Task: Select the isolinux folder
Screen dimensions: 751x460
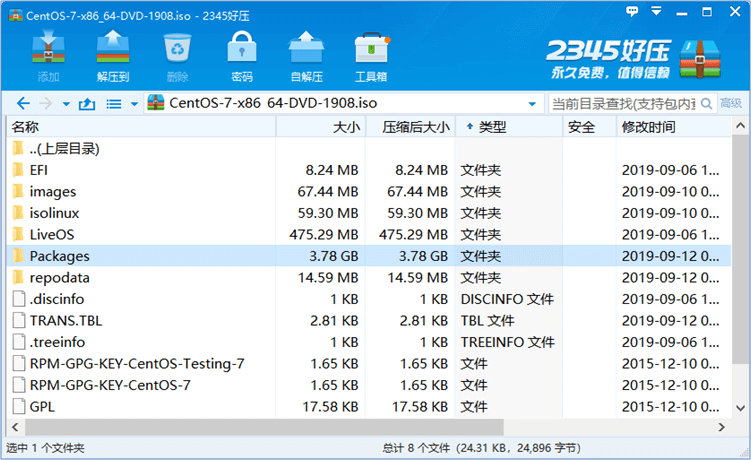Action: pos(369,213)
